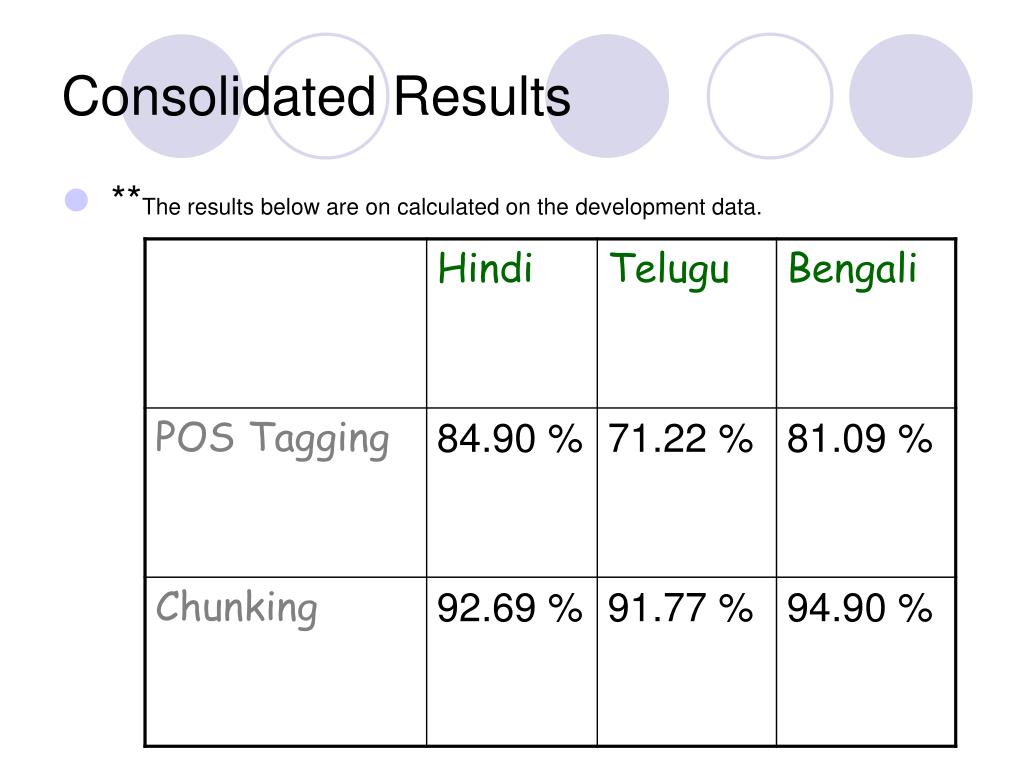Screen dimensions: 1024x768
Task: Select the Bengali column header
Action: click(x=852, y=269)
